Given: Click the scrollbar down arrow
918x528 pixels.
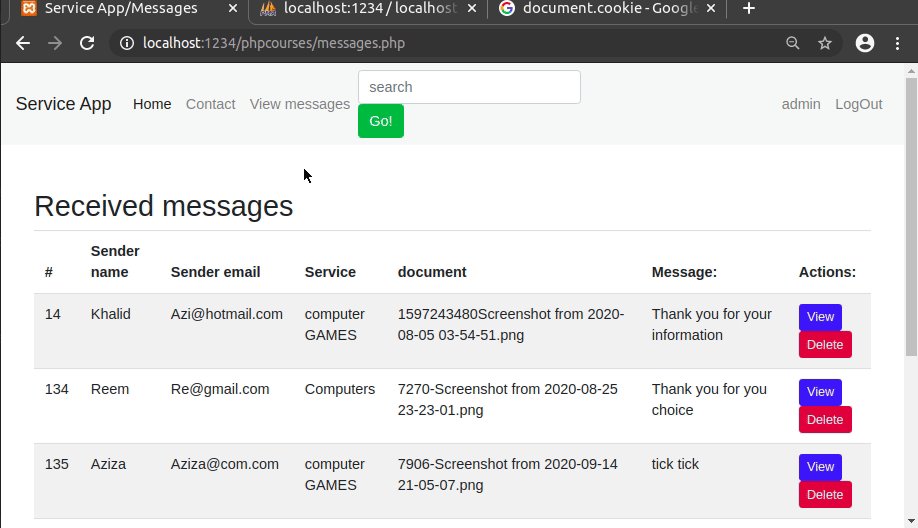Looking at the screenshot, I should (x=911, y=521).
